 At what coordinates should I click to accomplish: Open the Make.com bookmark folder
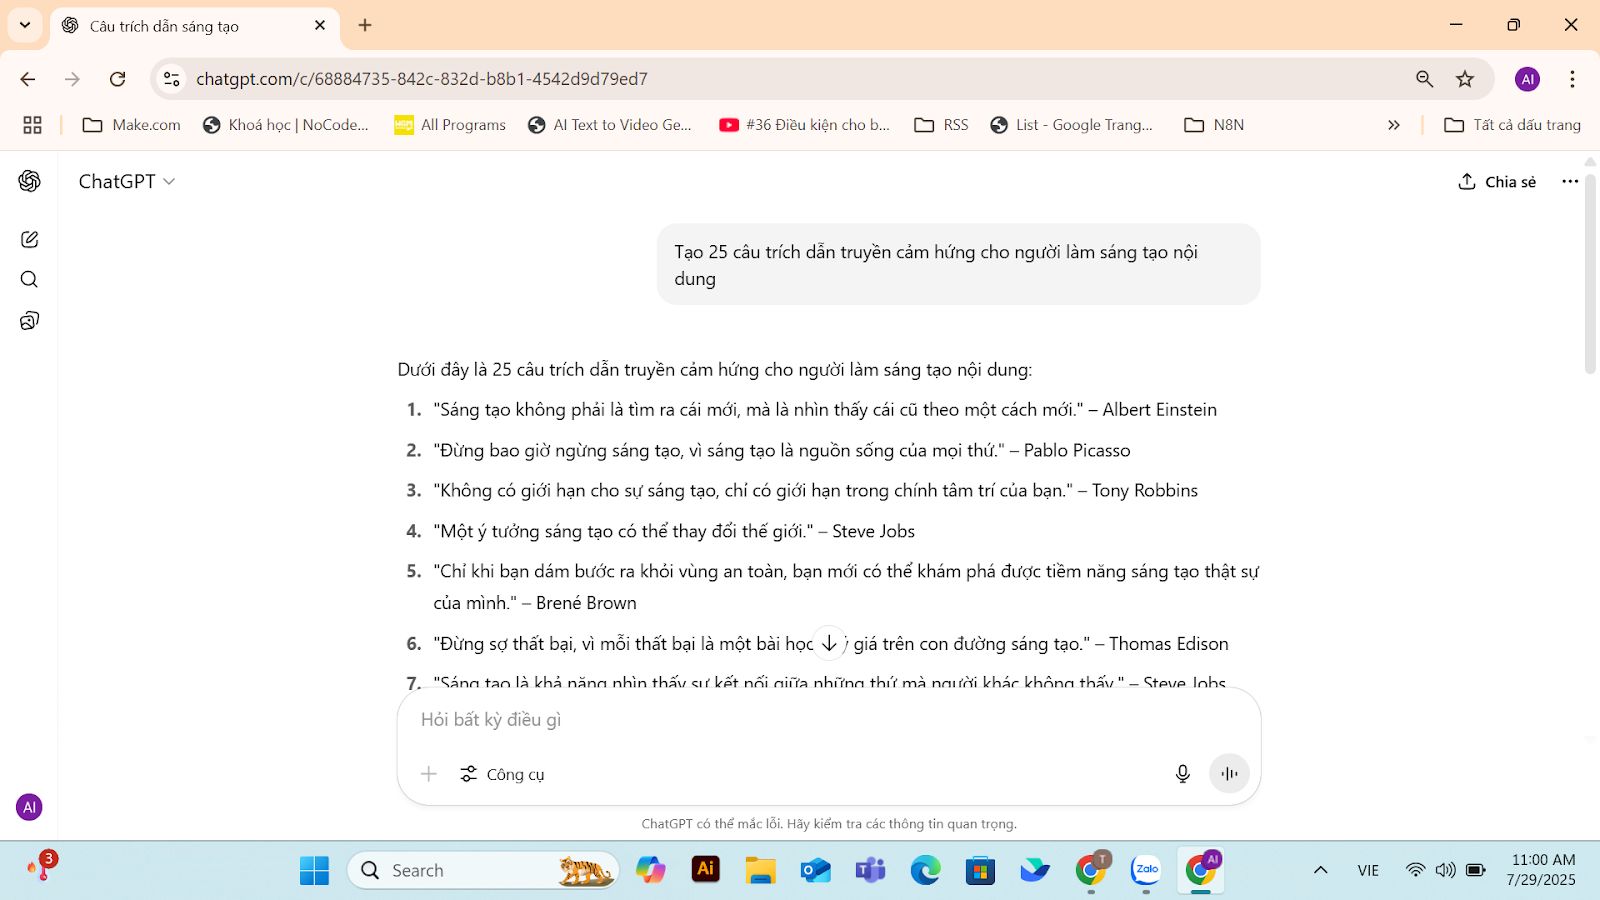[132, 125]
